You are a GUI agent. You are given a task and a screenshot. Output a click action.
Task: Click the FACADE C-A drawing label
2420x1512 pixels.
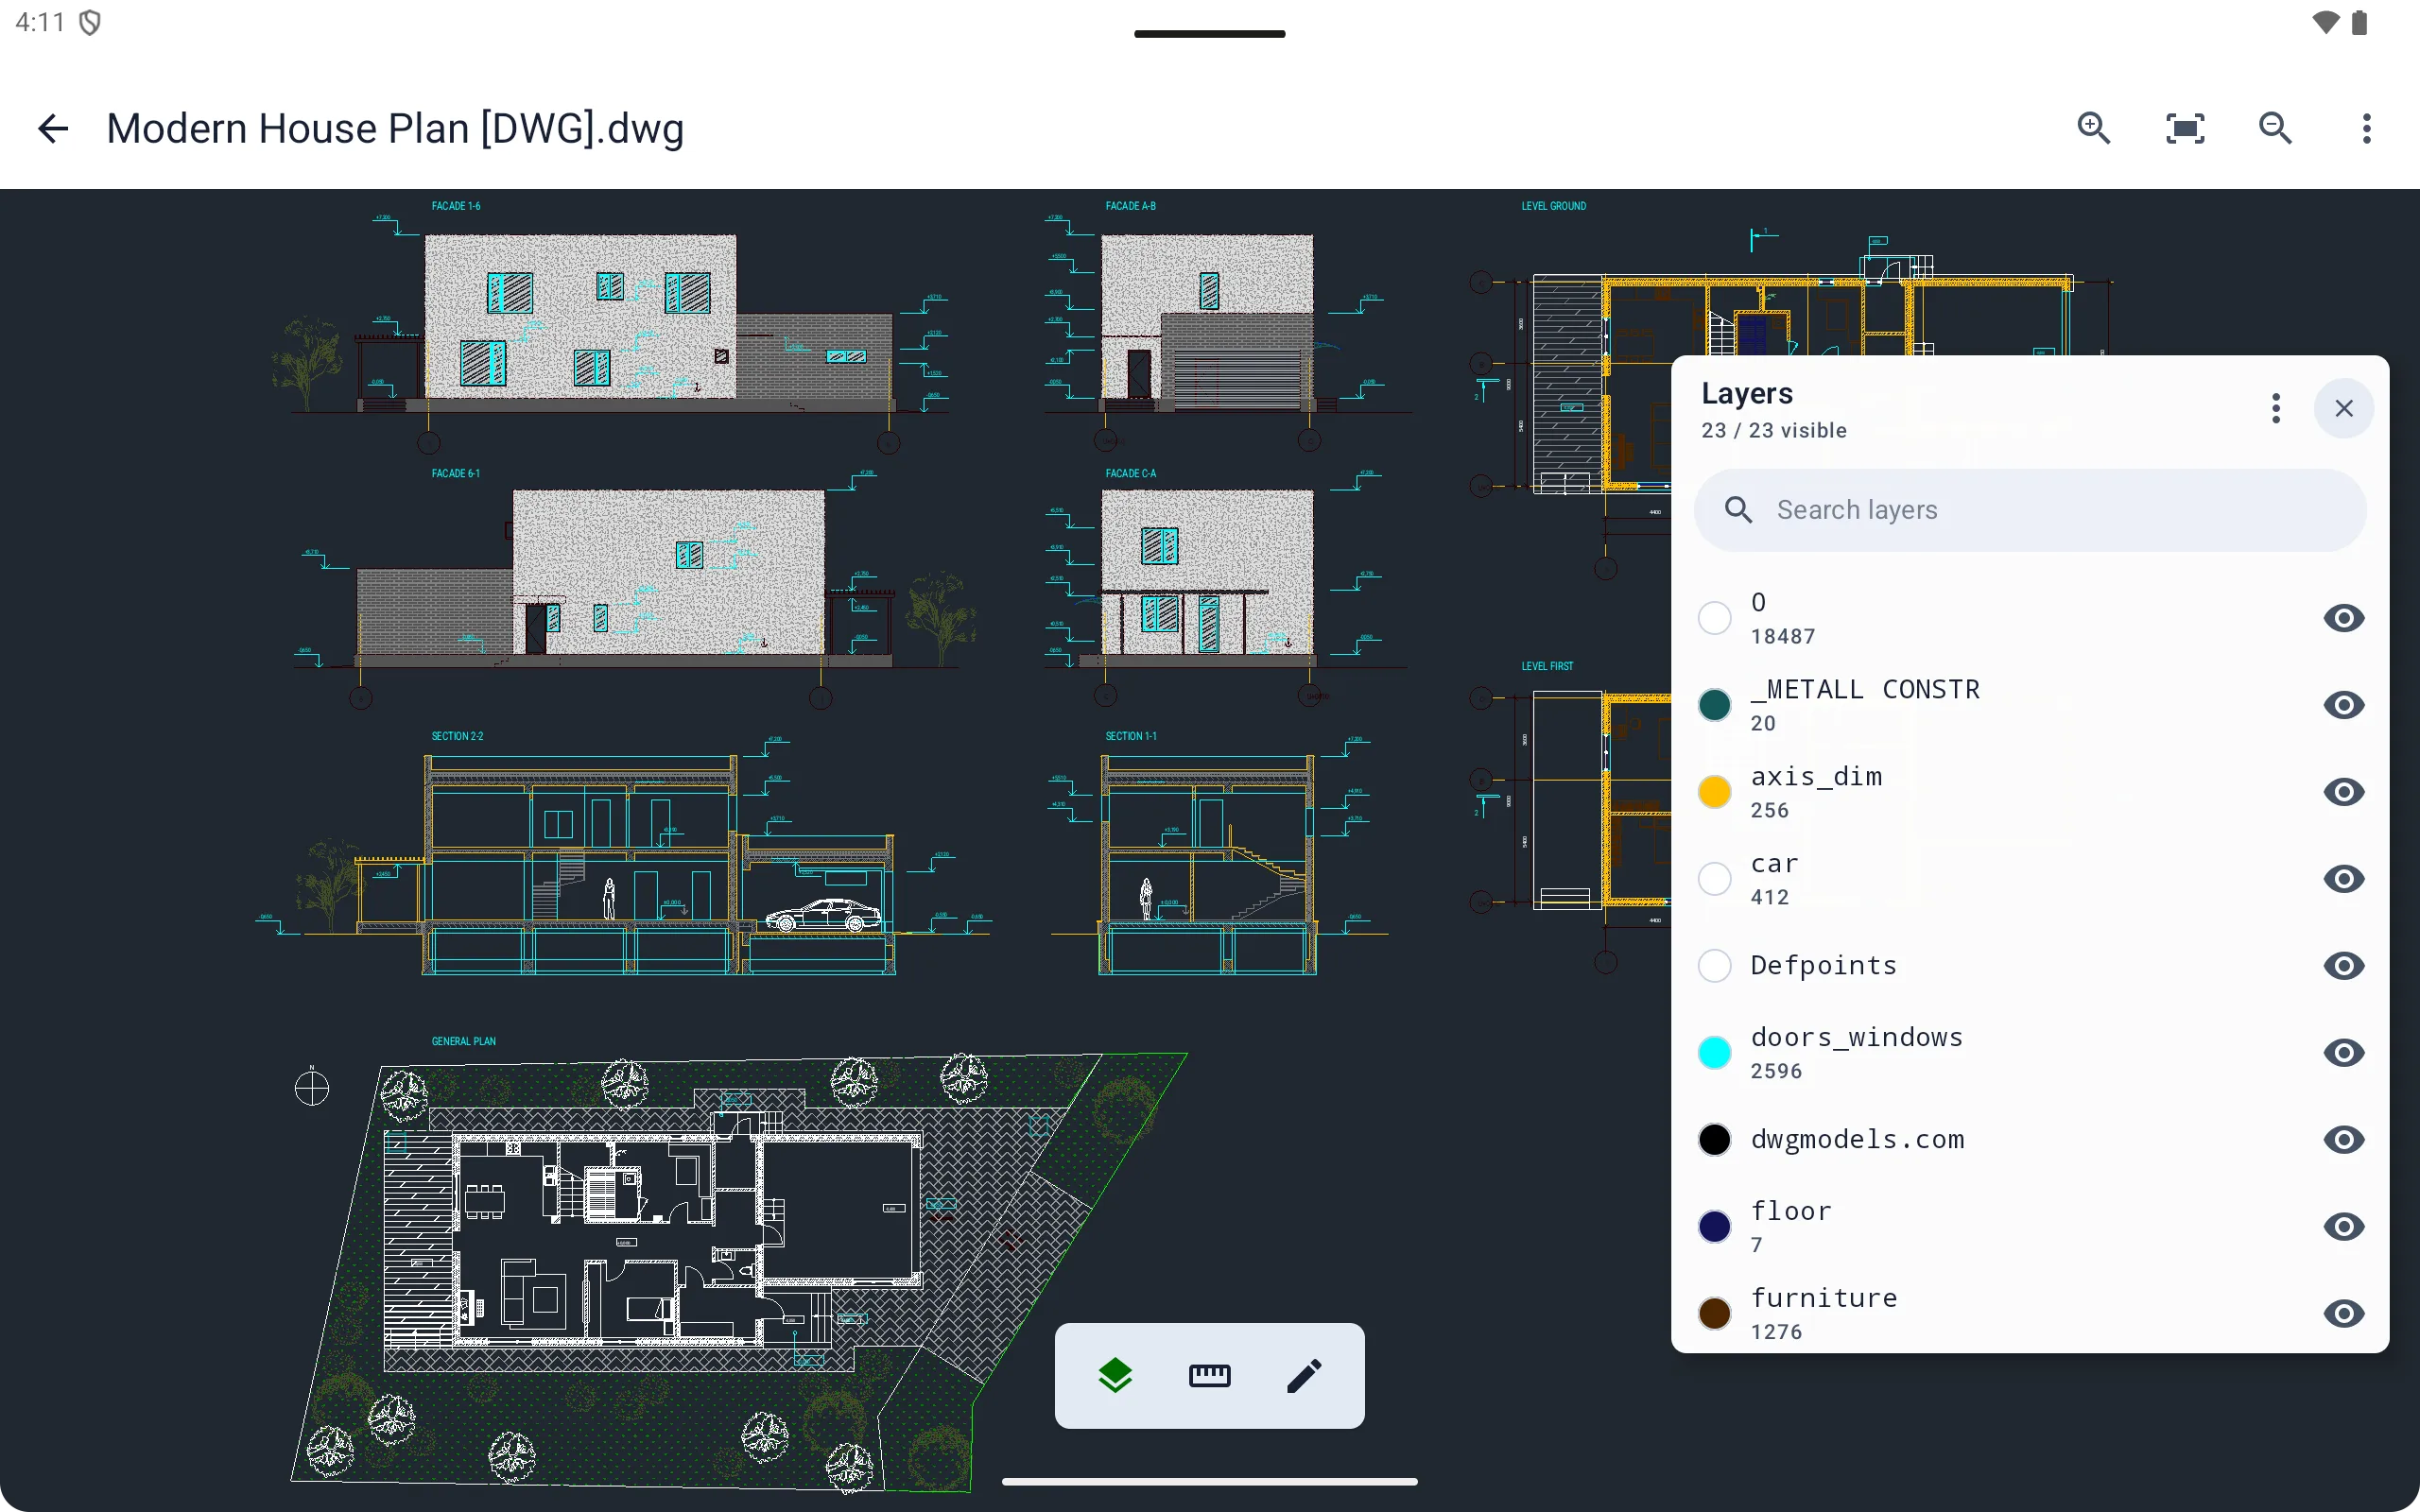[x=1130, y=473]
